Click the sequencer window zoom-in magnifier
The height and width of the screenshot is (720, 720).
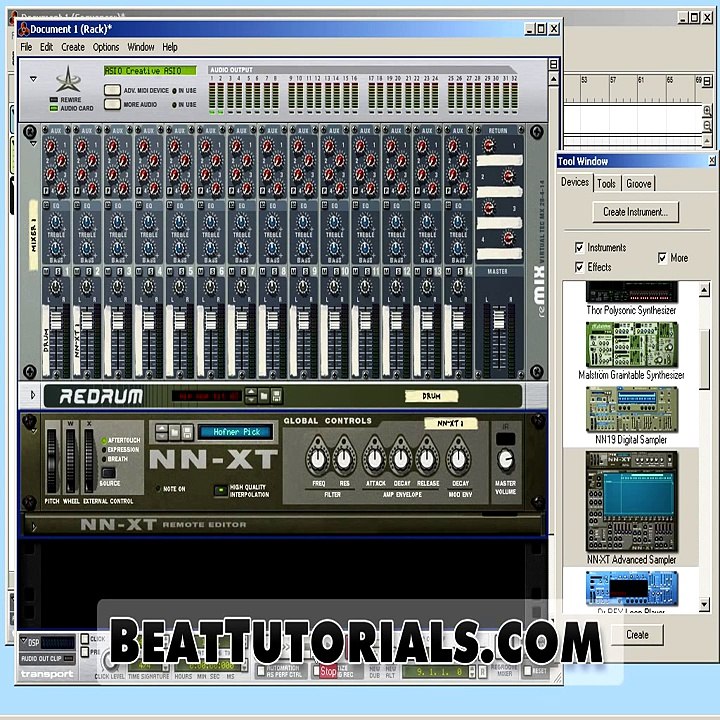pos(707,110)
